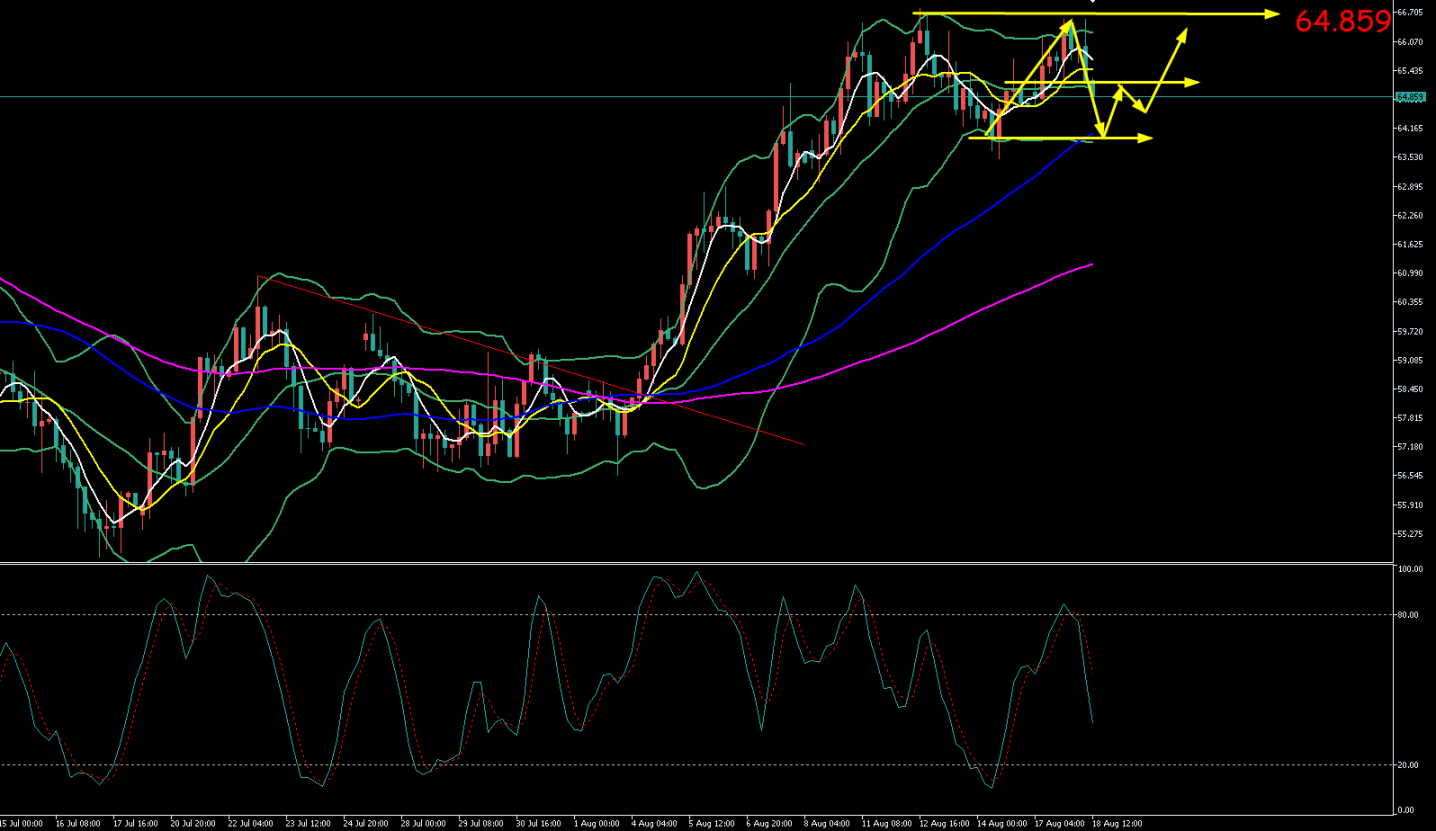1436x831 pixels.
Task: Click the 57.815 price axis label
Action: click(1410, 417)
